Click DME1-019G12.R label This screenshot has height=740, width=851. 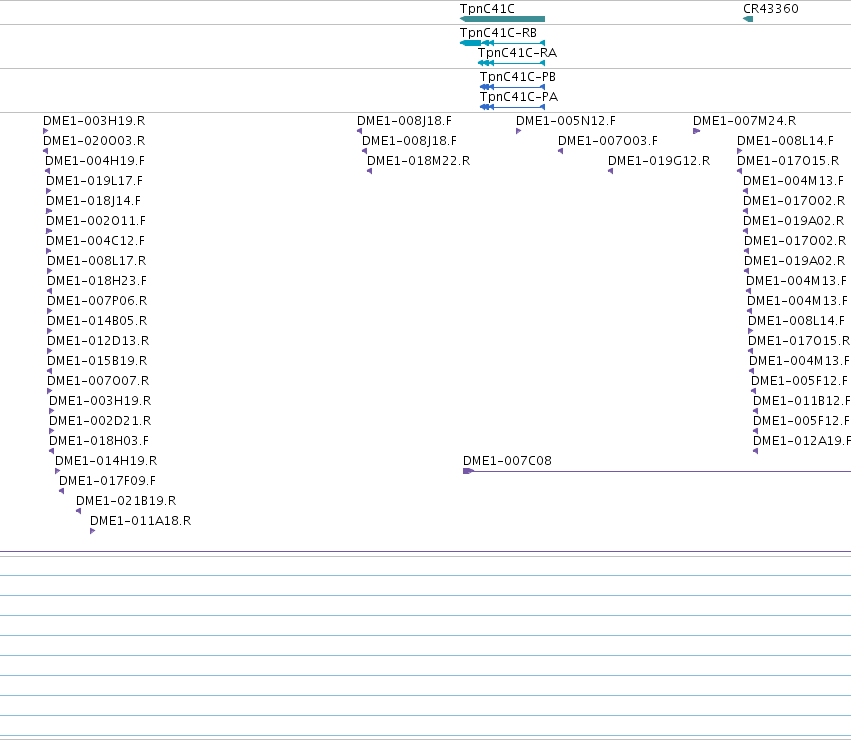[659, 161]
